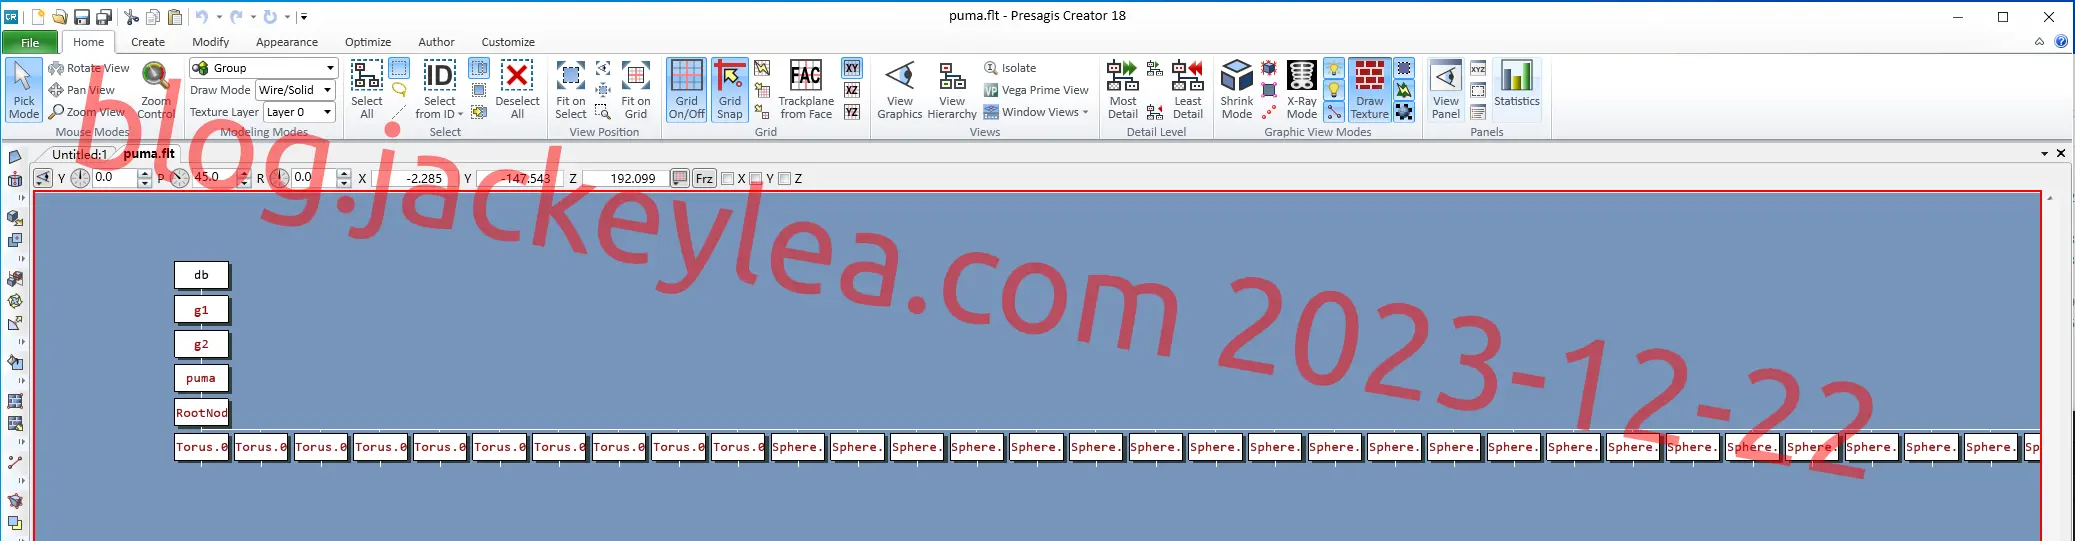Viewport: 2075px width, 541px height.
Task: Toggle Grid Snap
Action: click(x=730, y=90)
